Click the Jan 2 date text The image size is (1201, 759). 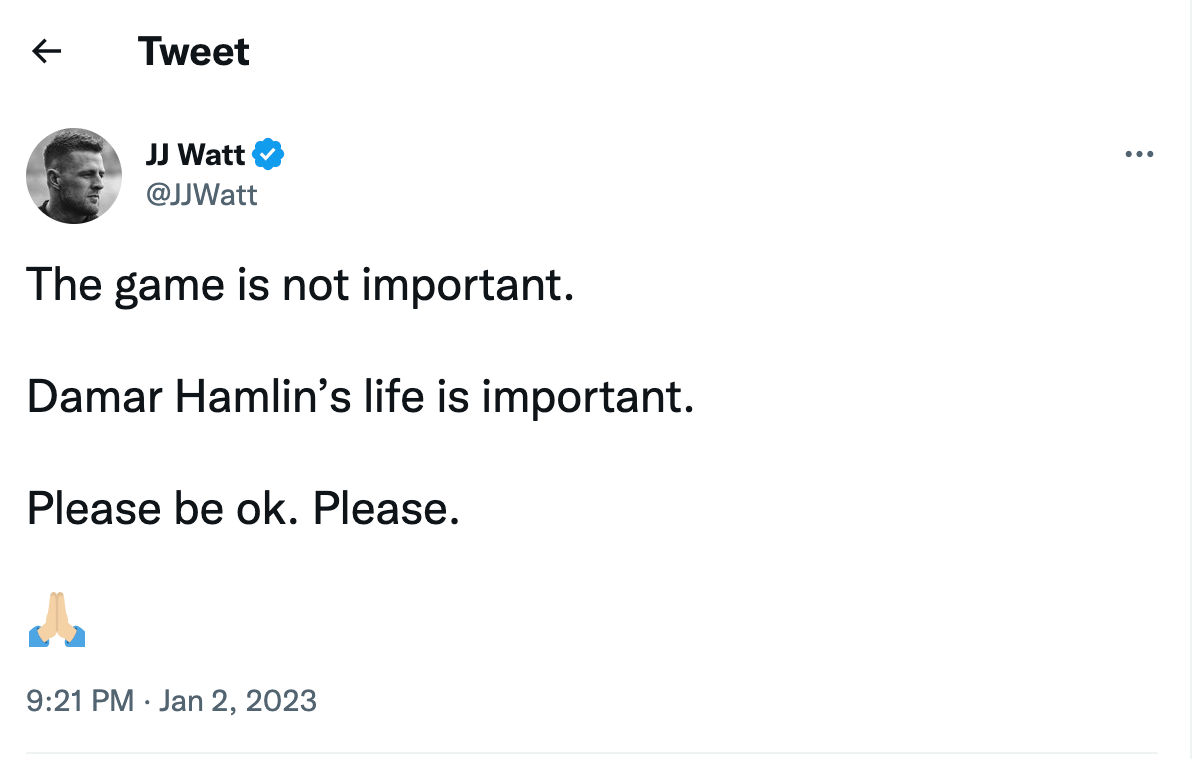197,701
